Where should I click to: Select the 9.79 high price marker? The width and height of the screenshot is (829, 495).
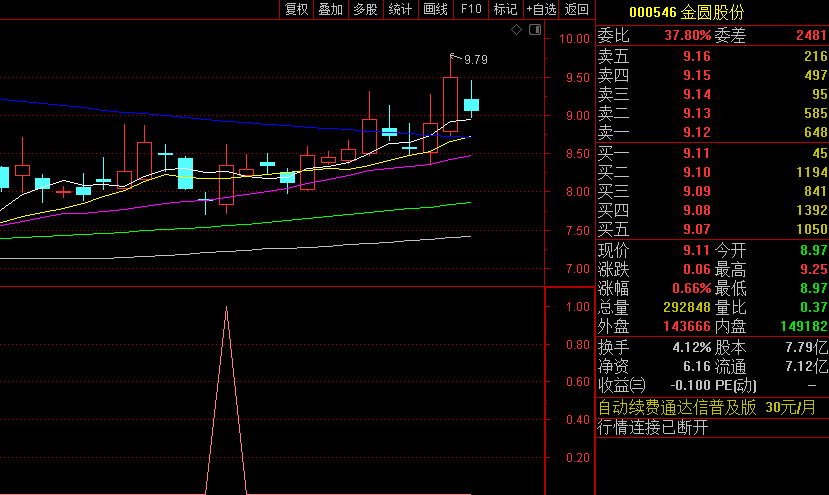coord(476,60)
